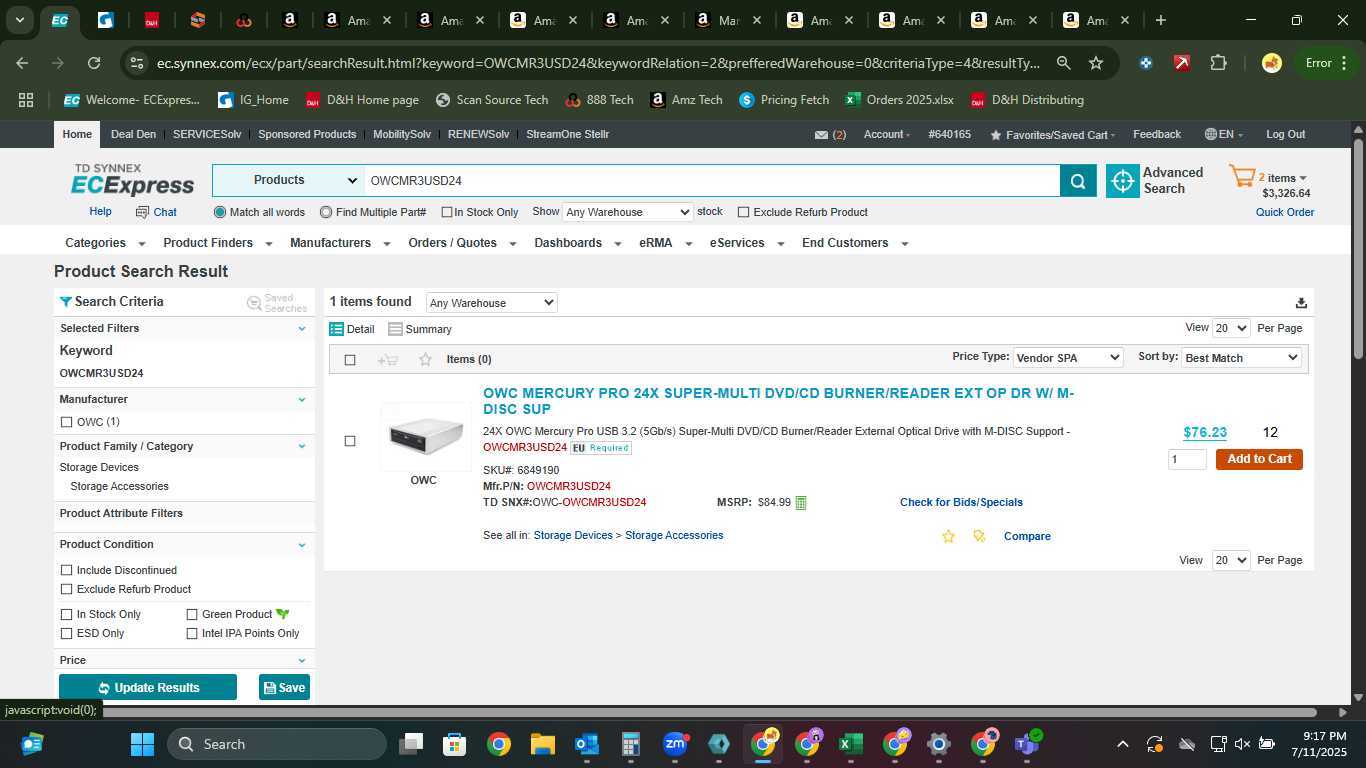
Task: Tick select-all checkbox in Items bar
Action: pyautogui.click(x=350, y=360)
